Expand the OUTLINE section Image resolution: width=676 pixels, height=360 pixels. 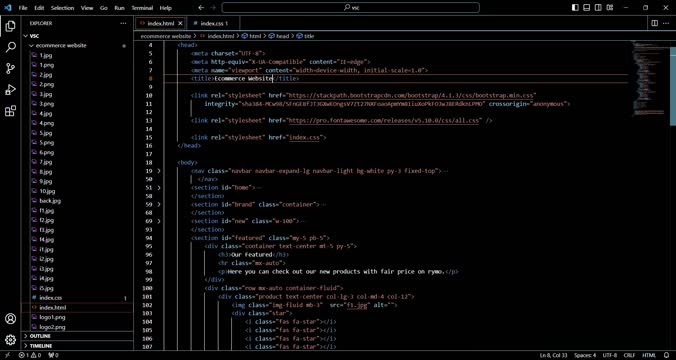coord(78,336)
